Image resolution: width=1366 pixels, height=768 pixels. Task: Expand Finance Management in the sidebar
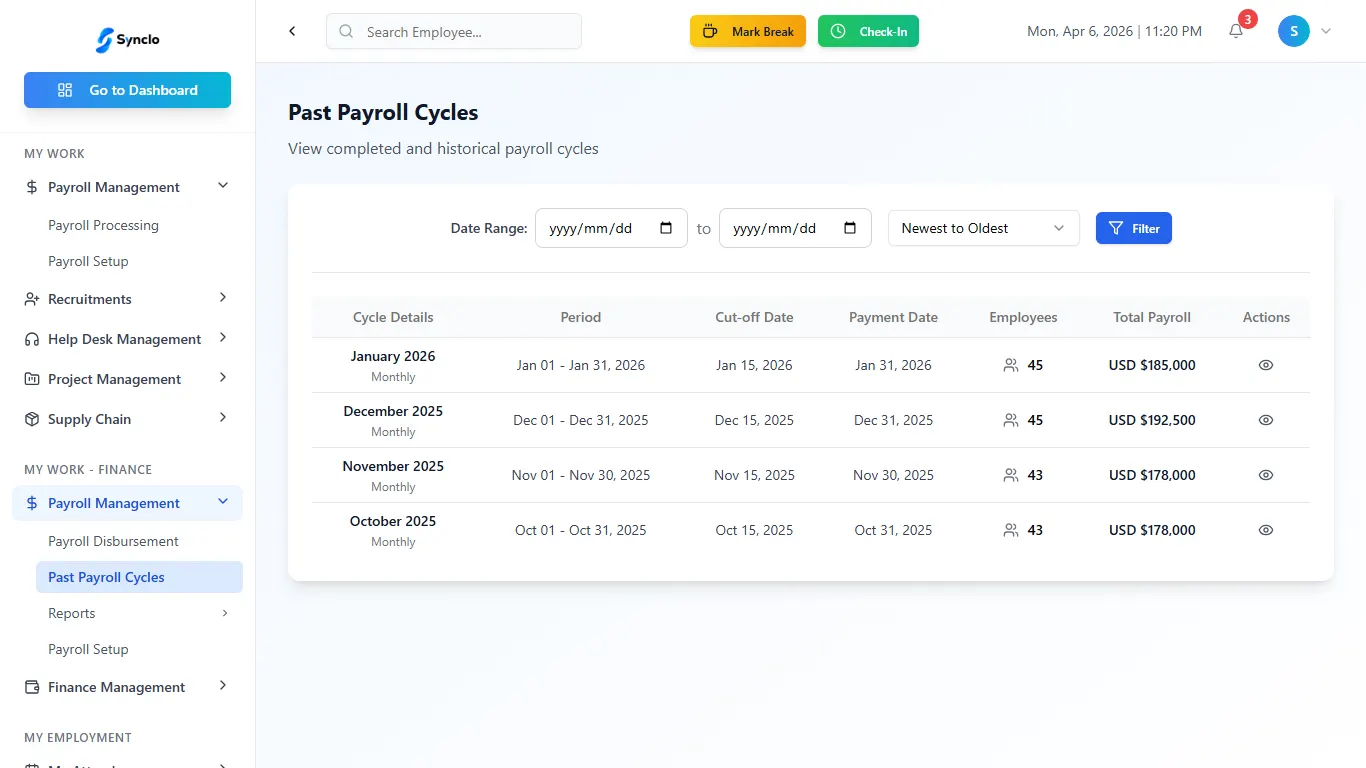tap(127, 687)
